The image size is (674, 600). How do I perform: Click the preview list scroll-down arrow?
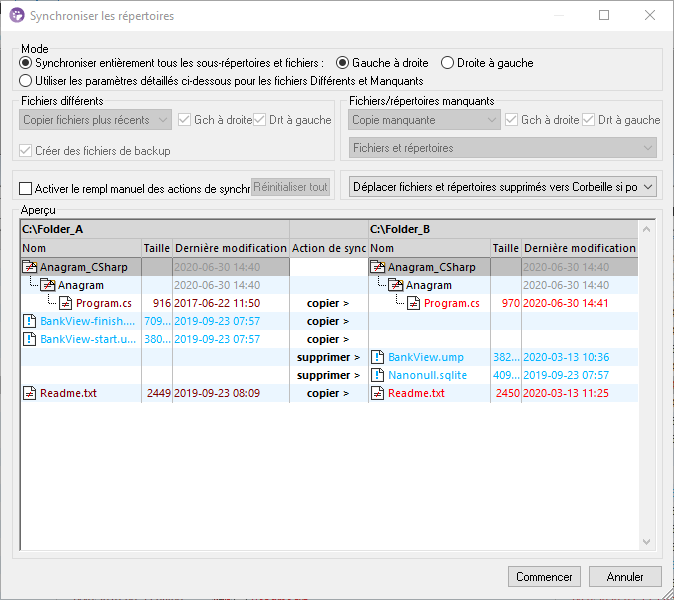coord(647,542)
